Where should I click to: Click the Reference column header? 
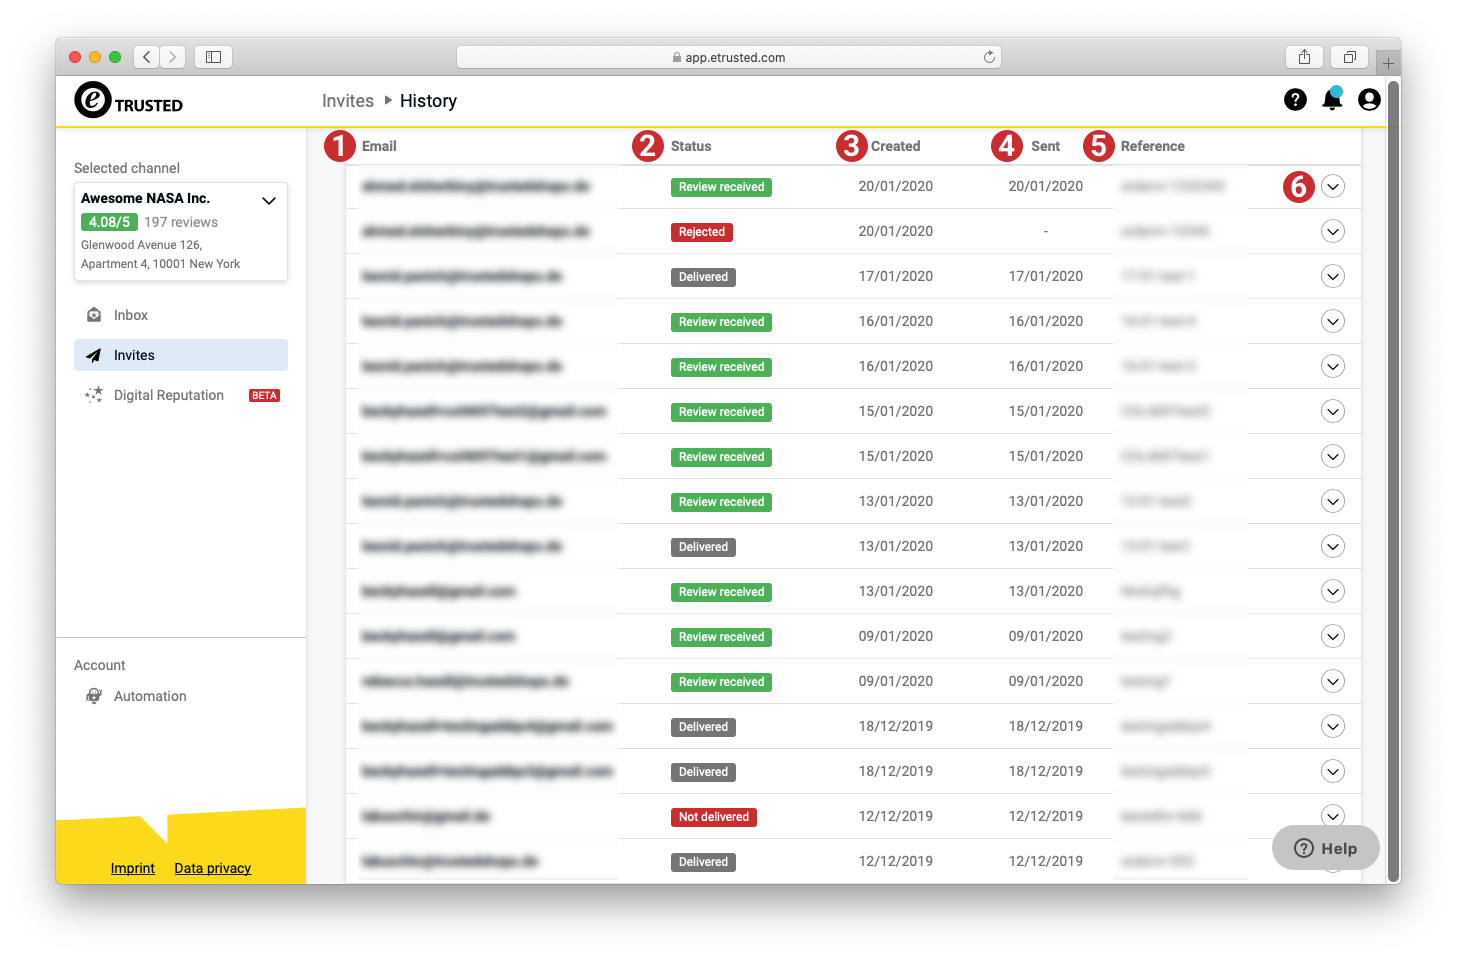click(x=1152, y=146)
